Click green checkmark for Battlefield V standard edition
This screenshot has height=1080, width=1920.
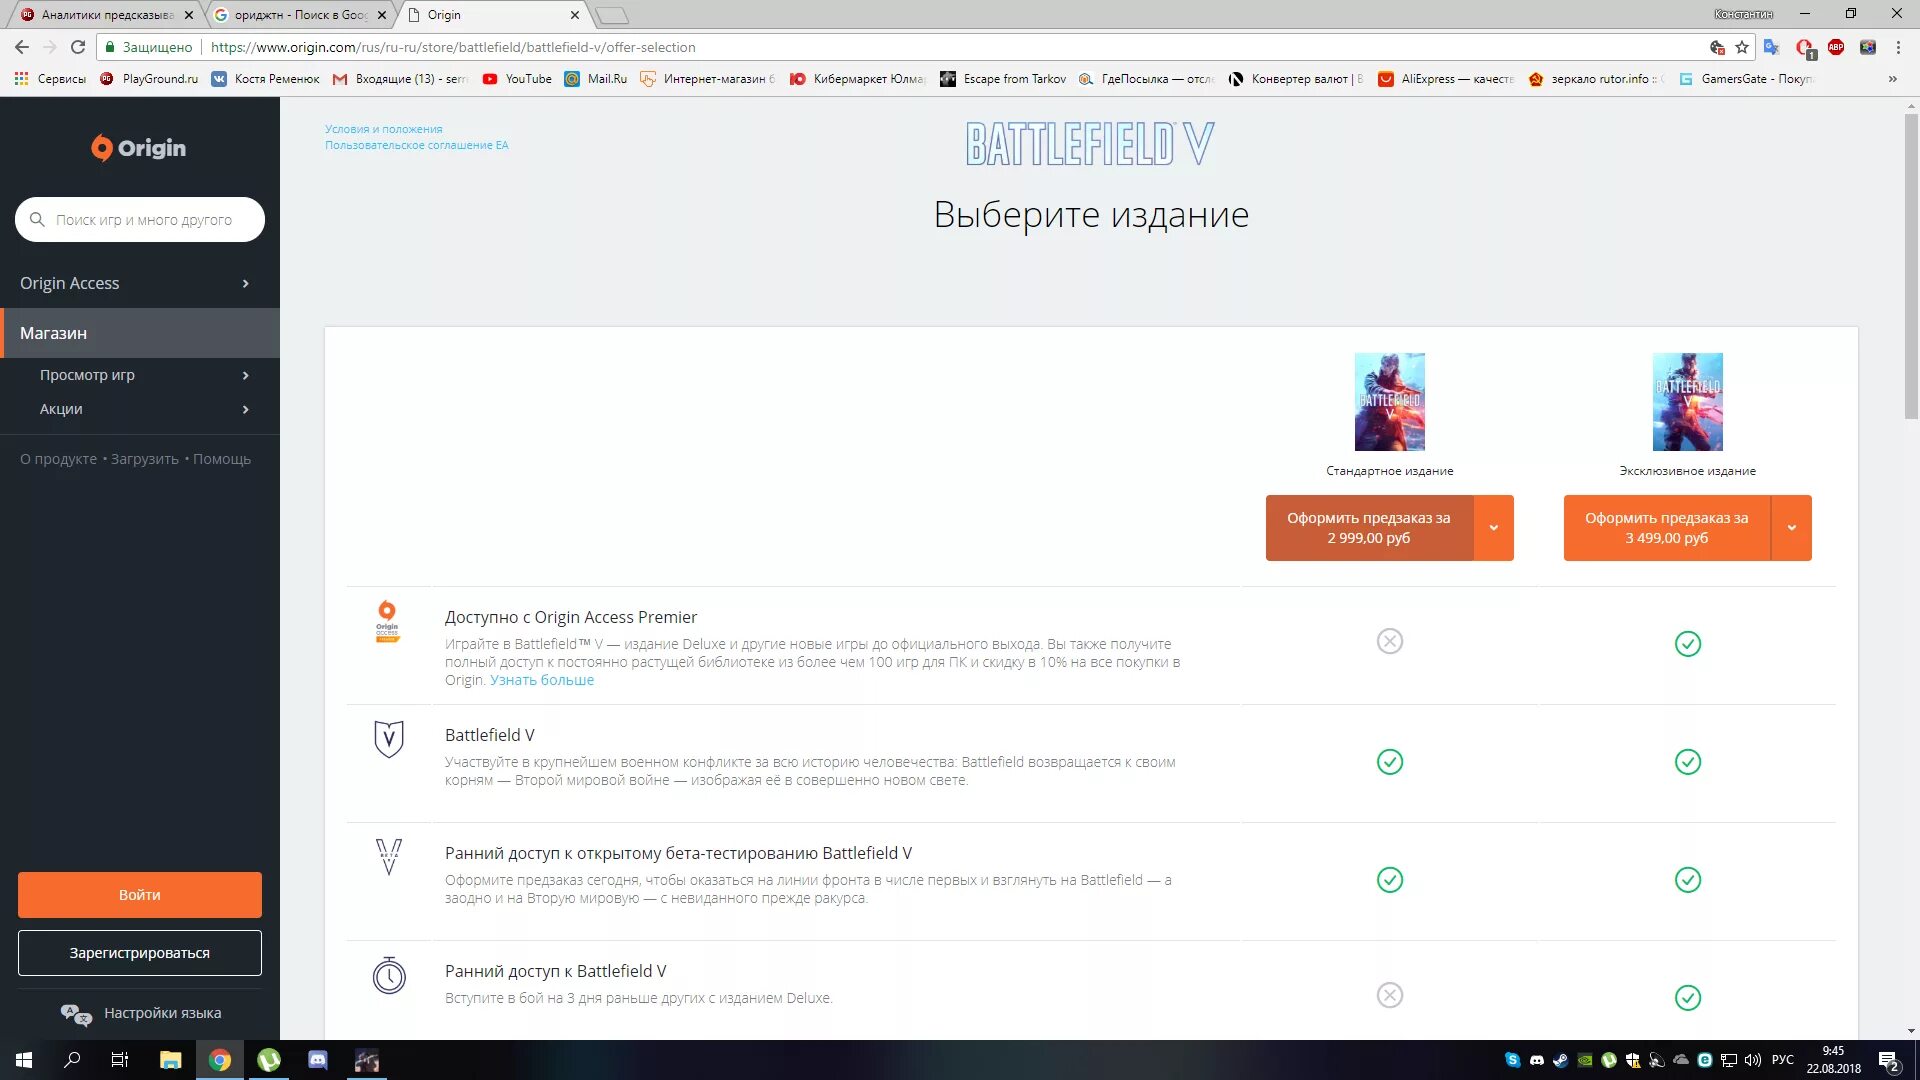(1389, 762)
